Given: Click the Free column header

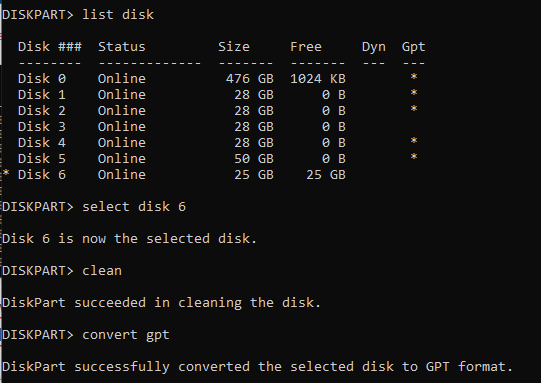Looking at the screenshot, I should tap(306, 47).
